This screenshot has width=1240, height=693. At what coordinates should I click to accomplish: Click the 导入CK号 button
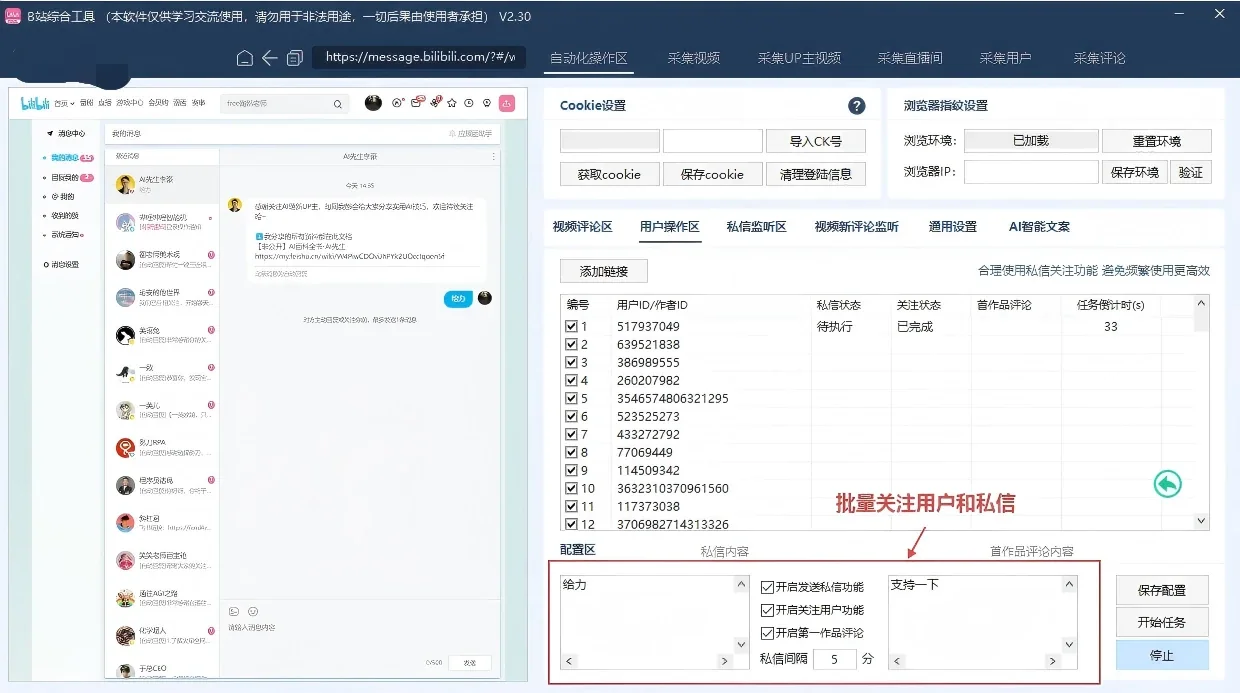pyautogui.click(x=815, y=141)
